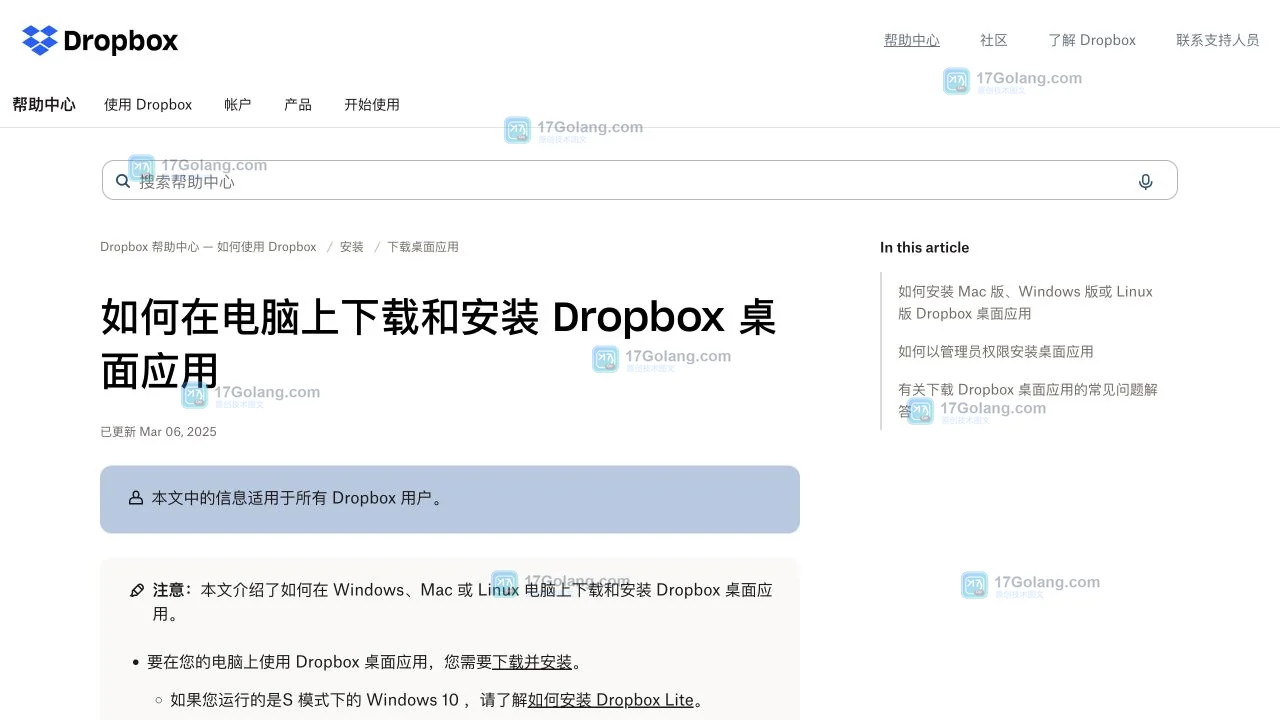Jump to 如何安装 Mac 版、Windows 版或 Linux 版 section

(1026, 302)
